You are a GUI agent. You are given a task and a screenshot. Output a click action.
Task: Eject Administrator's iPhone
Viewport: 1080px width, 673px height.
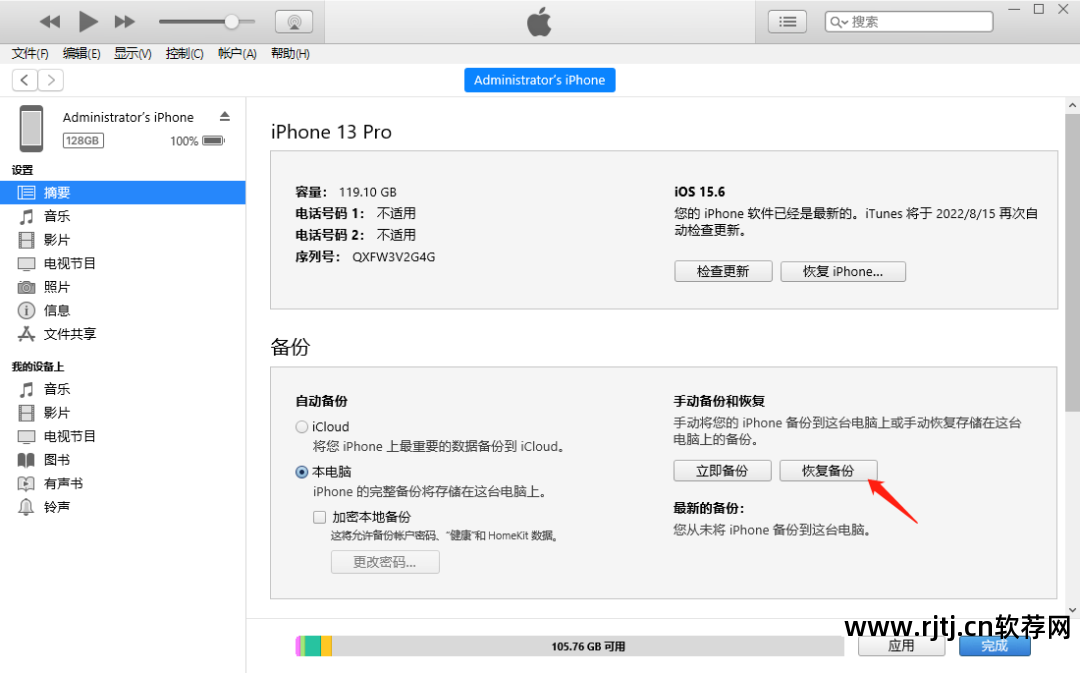pyautogui.click(x=225, y=116)
